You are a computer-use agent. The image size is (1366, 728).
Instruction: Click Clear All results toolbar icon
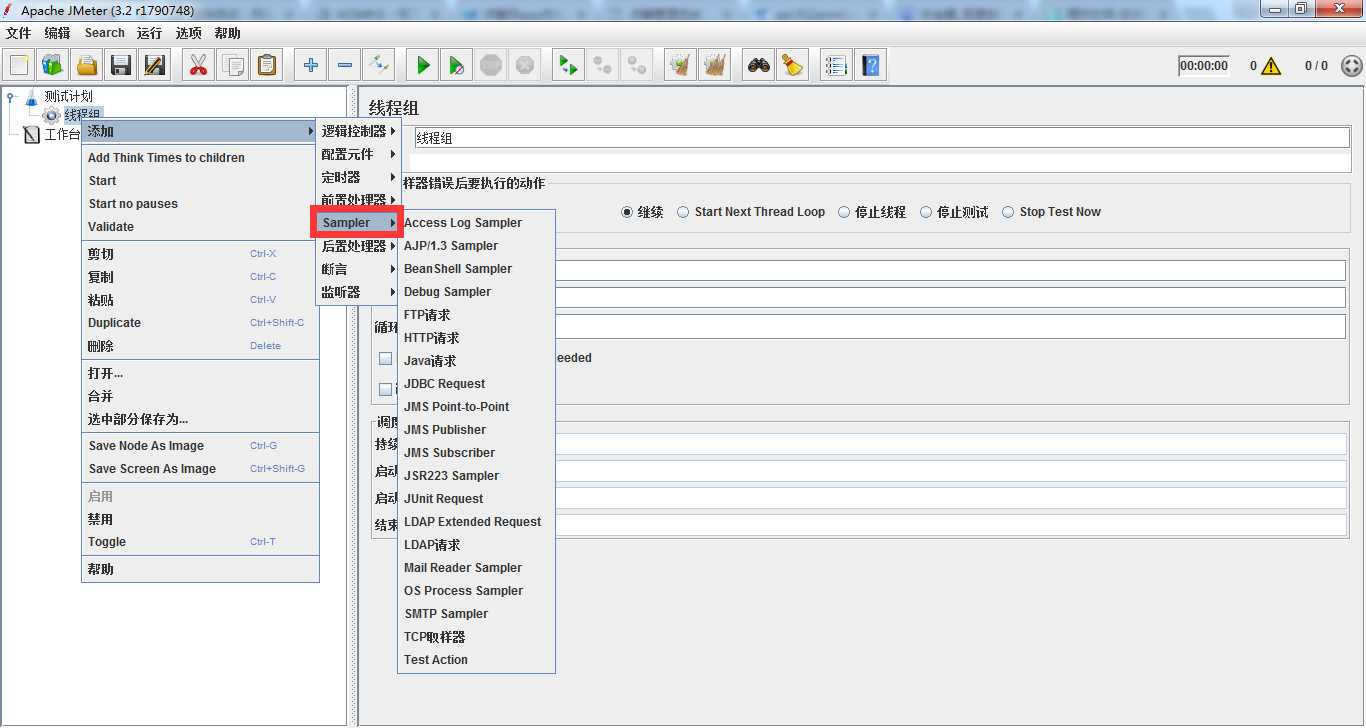(715, 66)
